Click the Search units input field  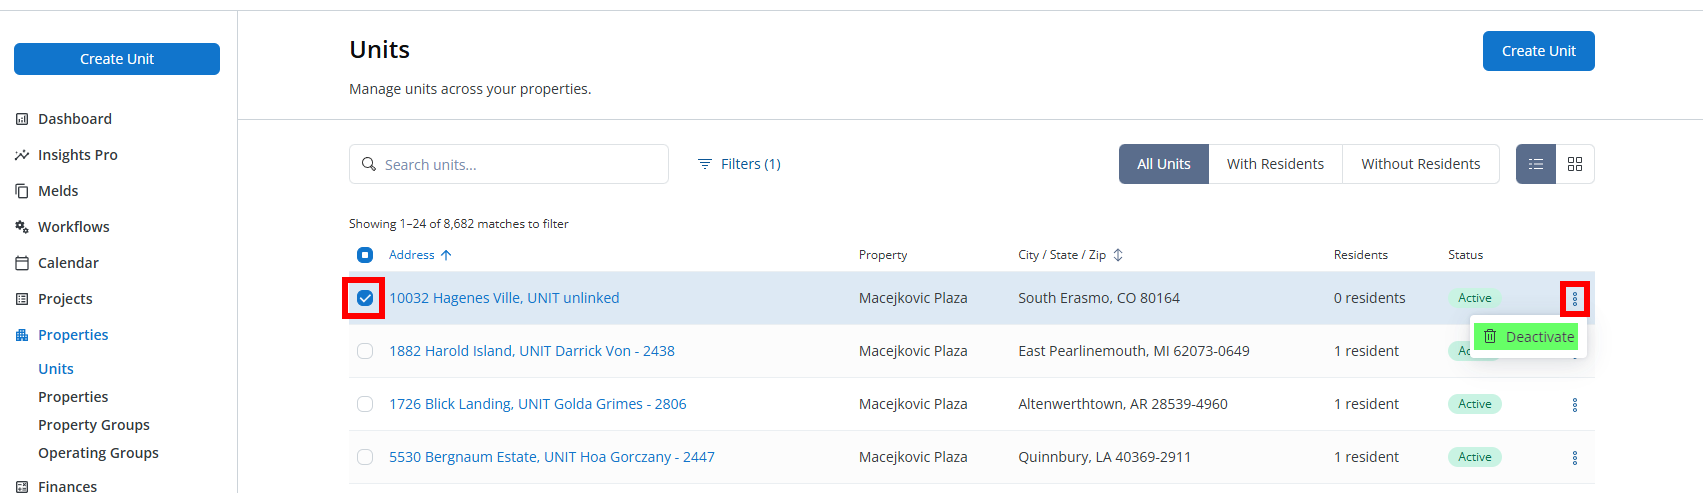pos(509,164)
